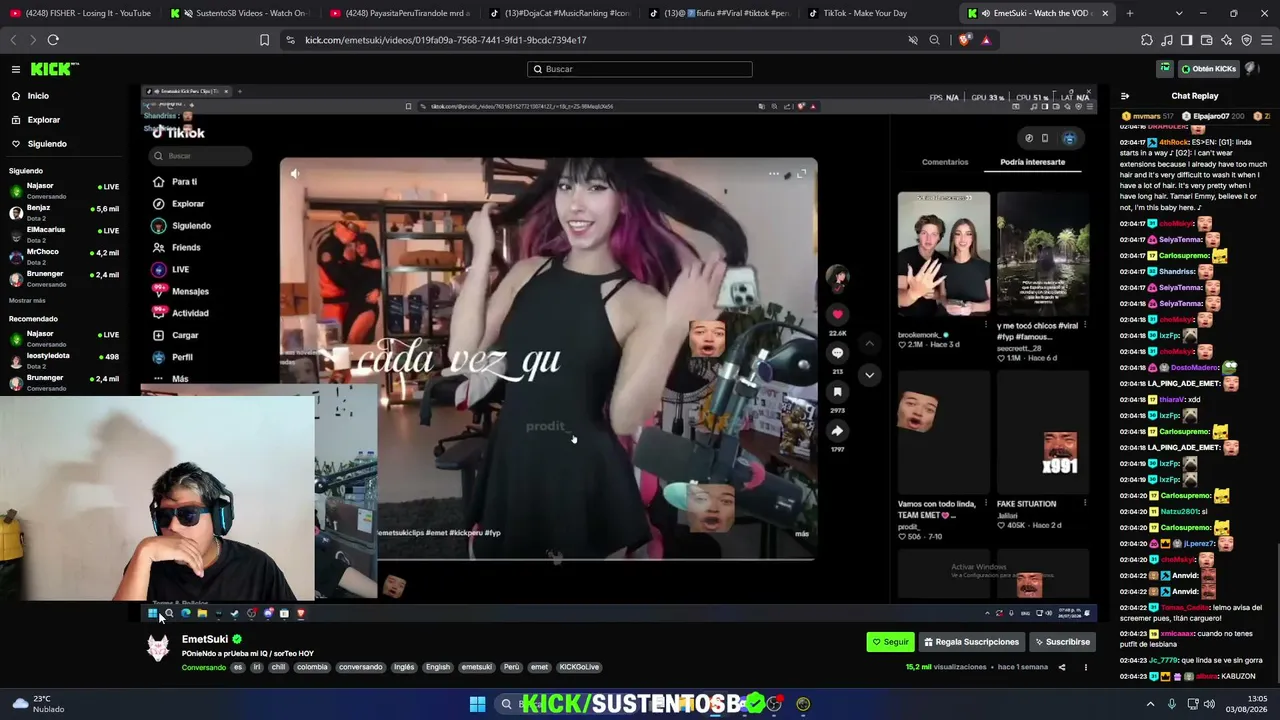Bookmark this page in address bar
The width and height of the screenshot is (1280, 720).
(264, 40)
